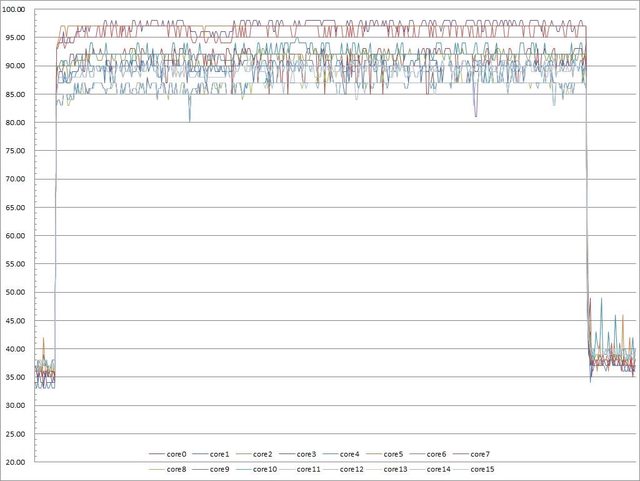Select core13 in the legend

pyautogui.click(x=396, y=468)
